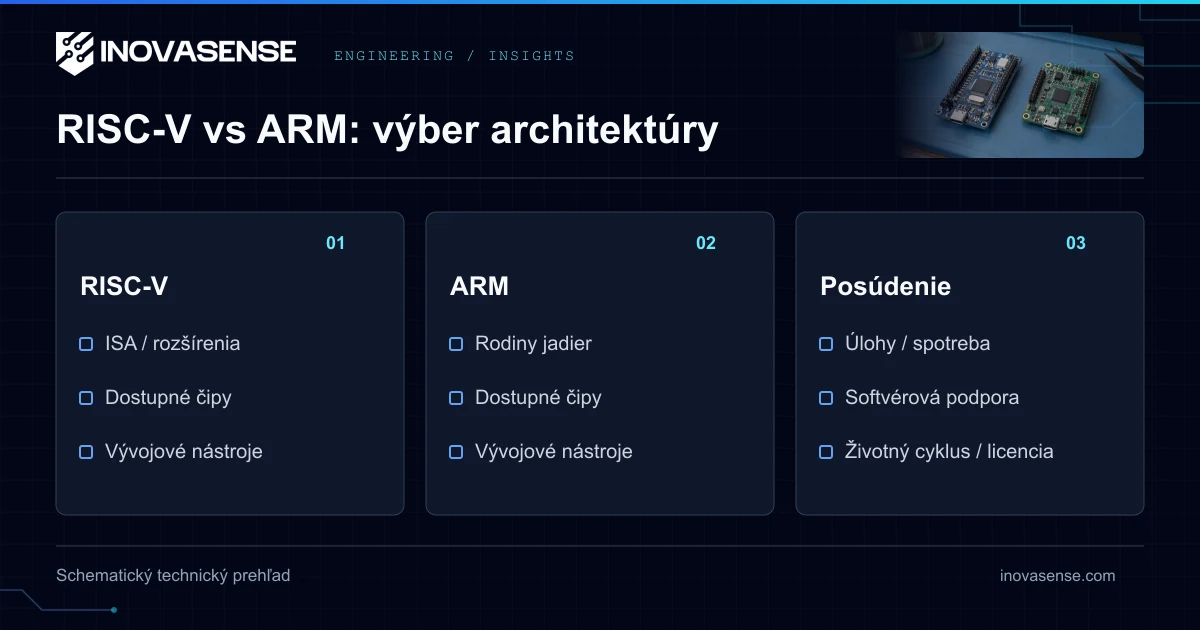Check the Úlohy / spotreba box
Screen dimensions: 1200x630
click(x=826, y=344)
